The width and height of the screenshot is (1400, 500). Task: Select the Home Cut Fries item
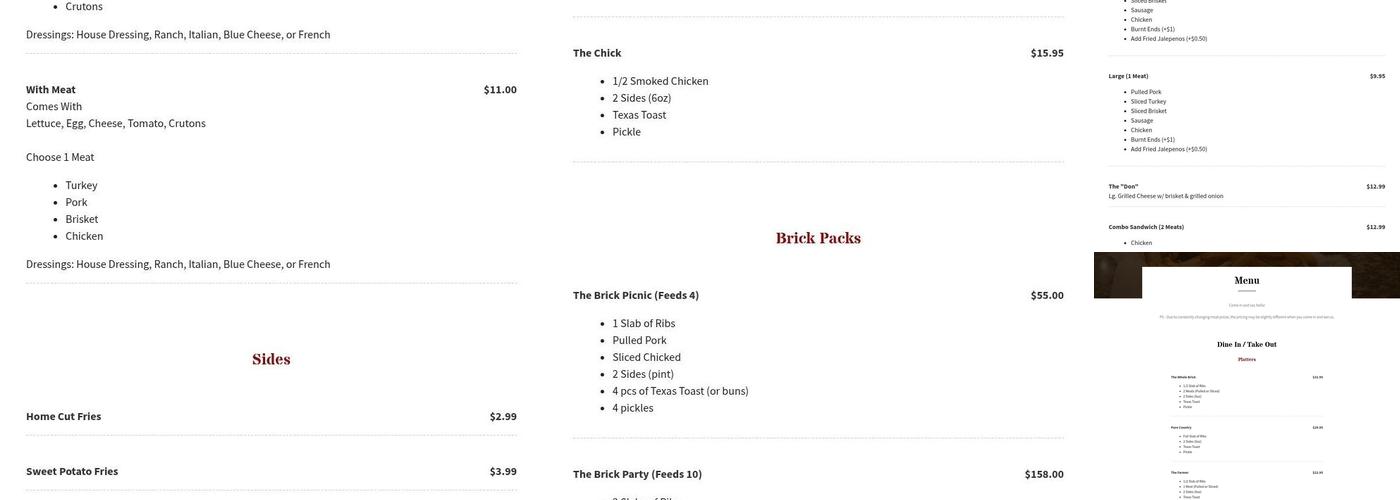(64, 417)
